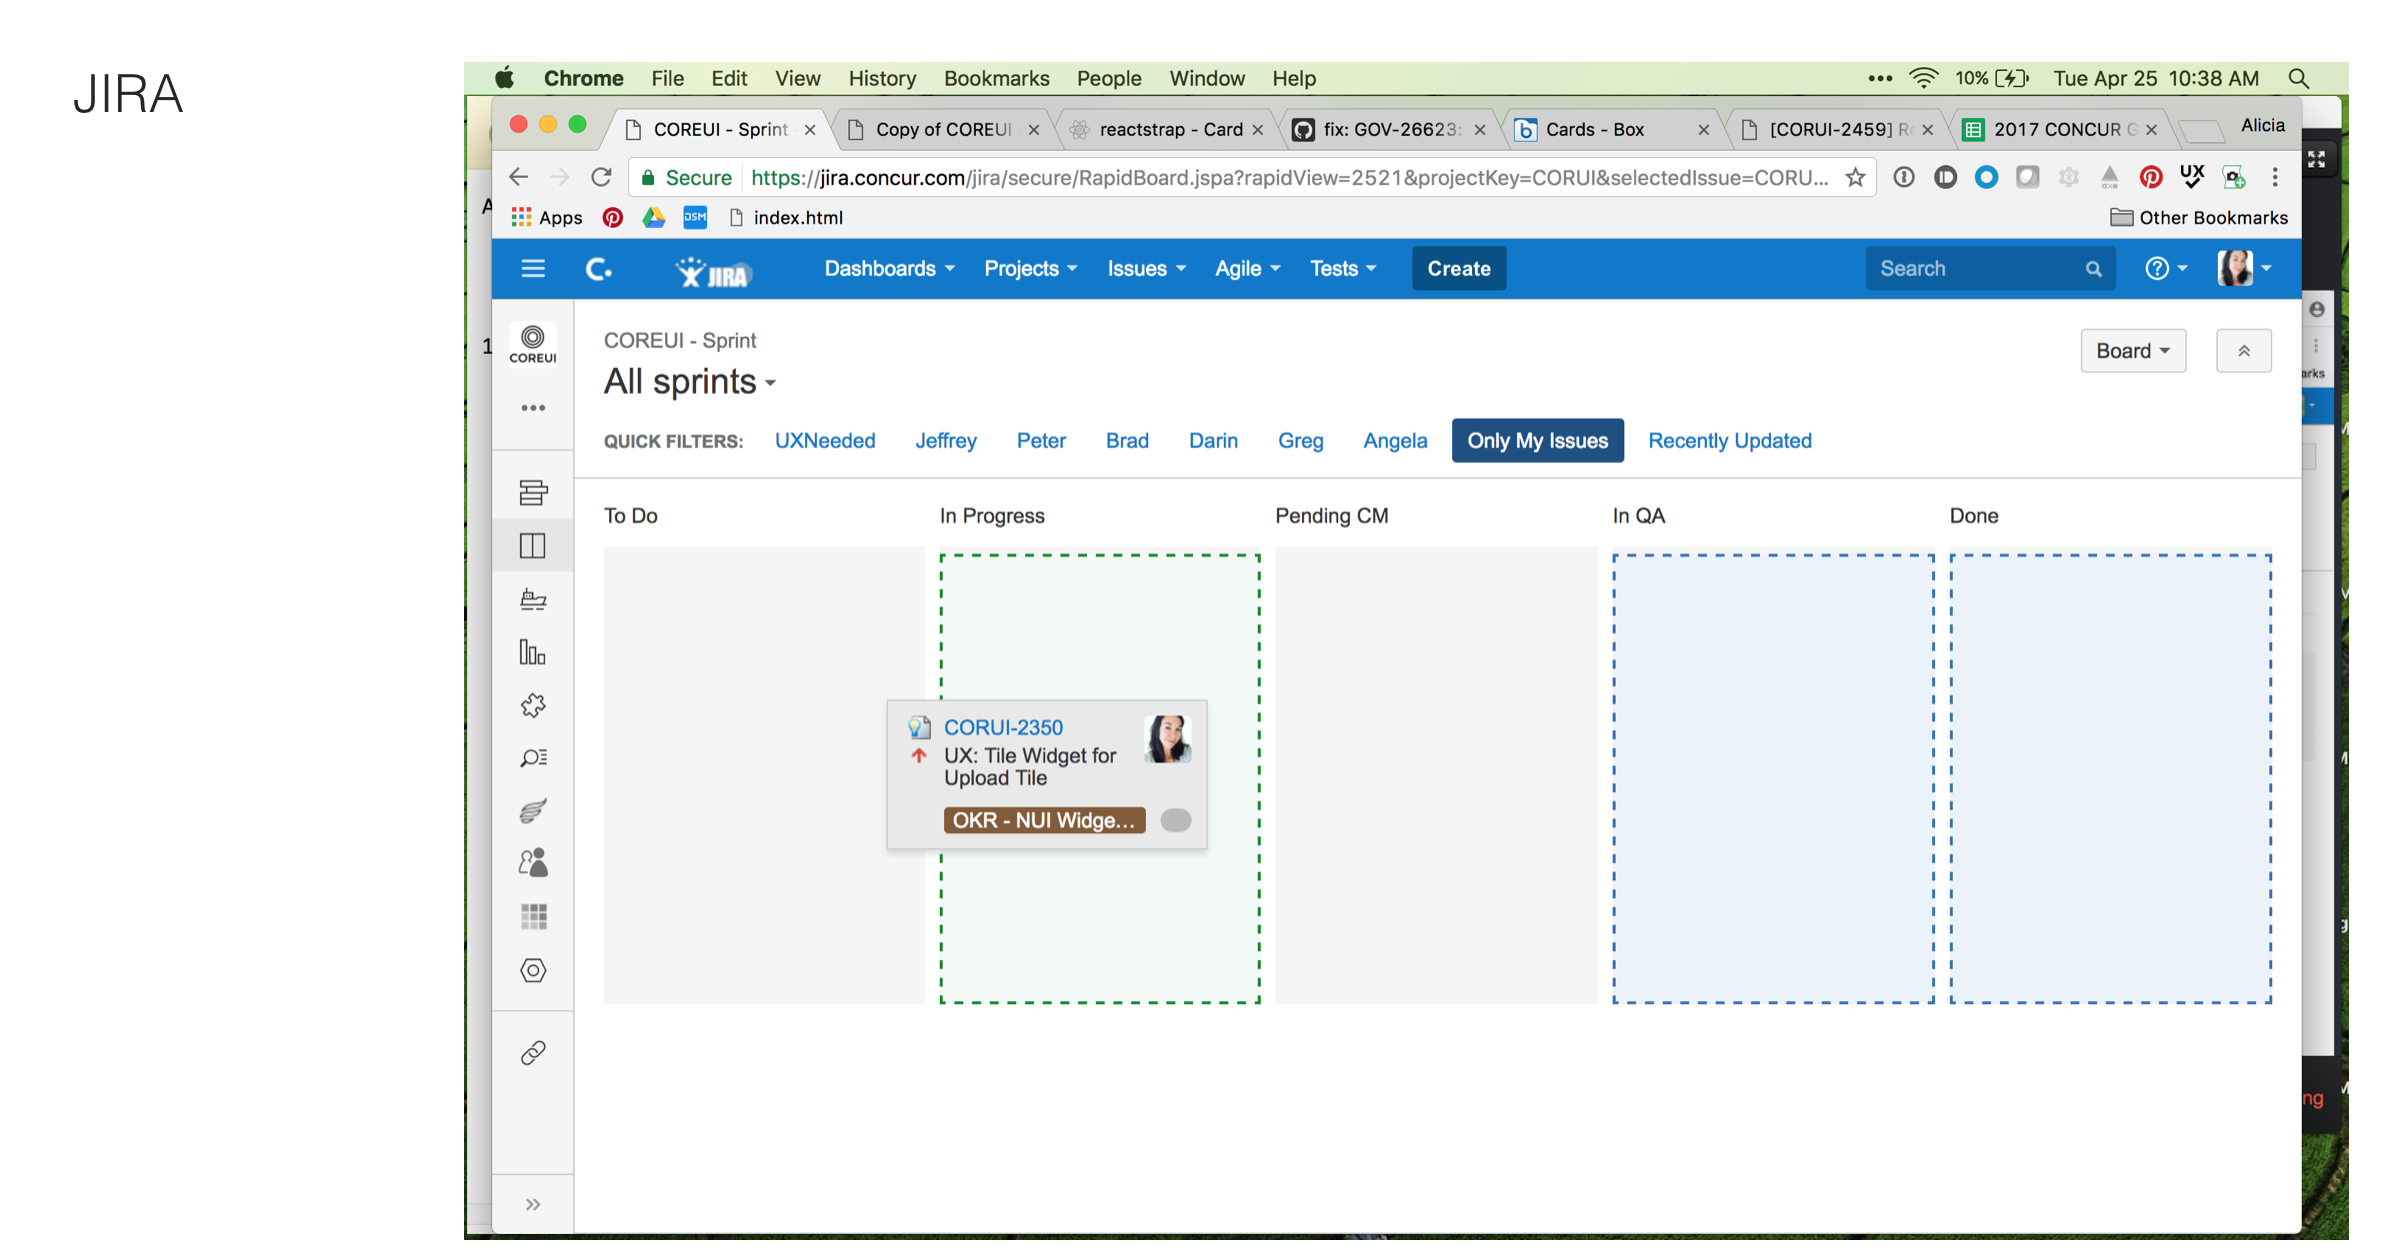
Task: Open the Issues dropdown menu
Action: [x=1146, y=269]
